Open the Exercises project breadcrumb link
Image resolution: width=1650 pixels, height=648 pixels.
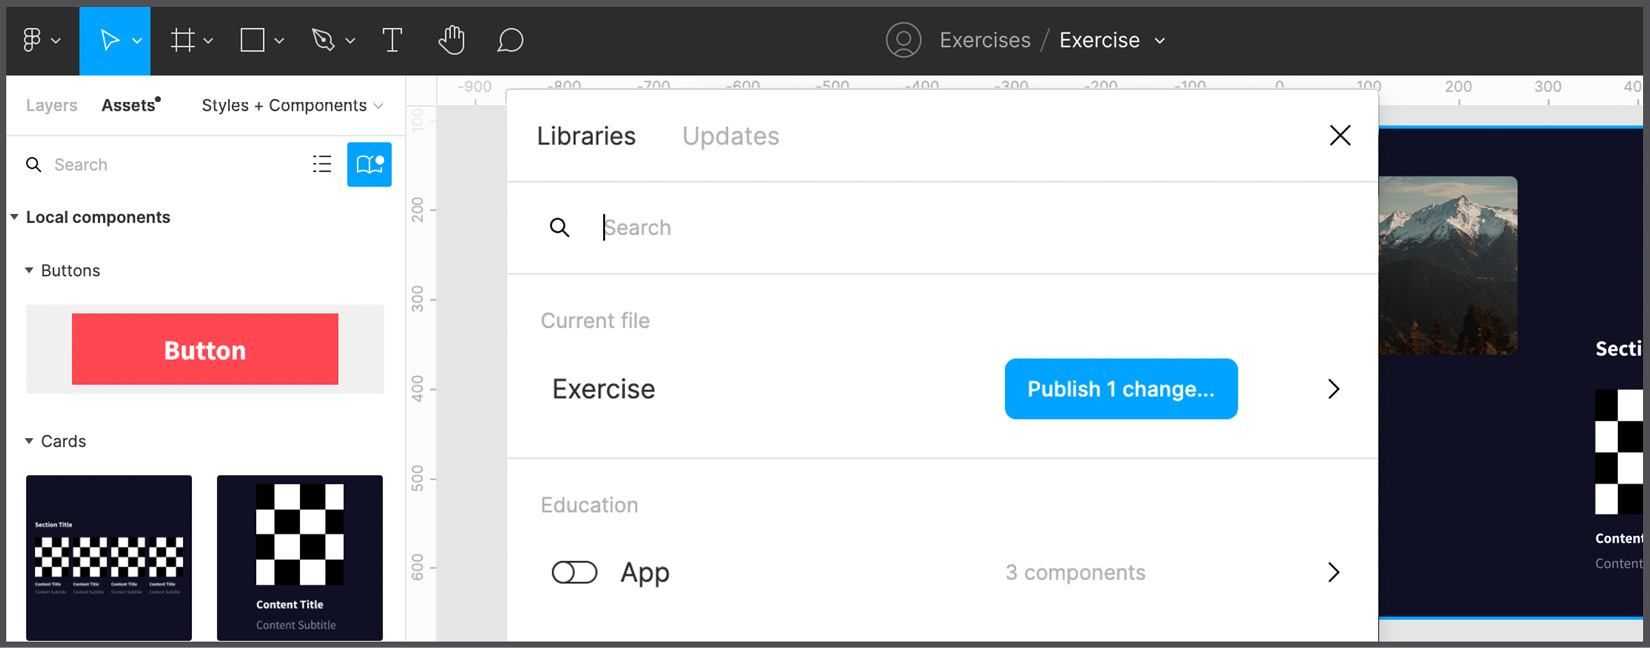984,40
